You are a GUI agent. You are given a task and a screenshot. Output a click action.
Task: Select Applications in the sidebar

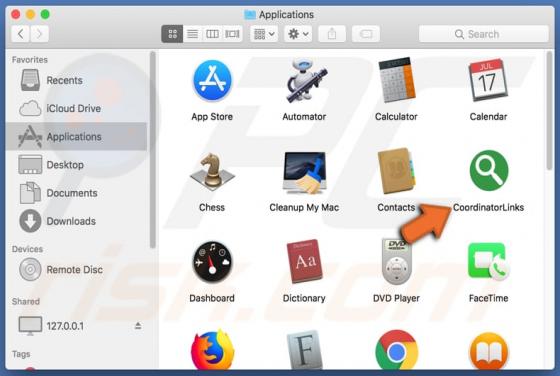(77, 136)
